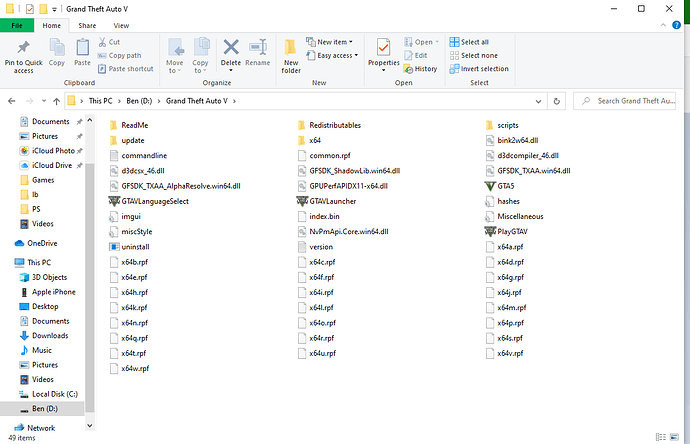This screenshot has height=444, width=690.
Task: Select the commandline file
Action: 138,156
